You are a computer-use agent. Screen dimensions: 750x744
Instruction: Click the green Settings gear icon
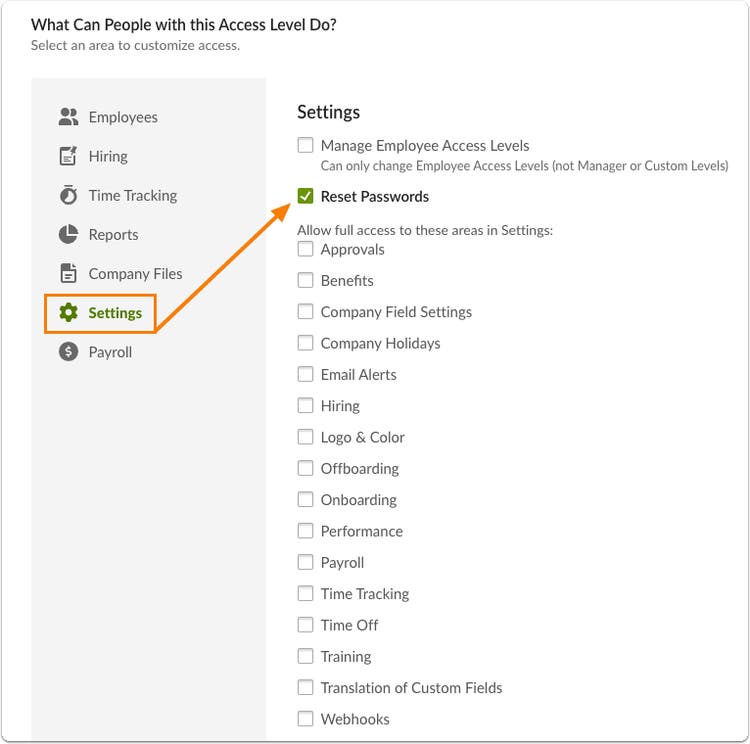68,312
